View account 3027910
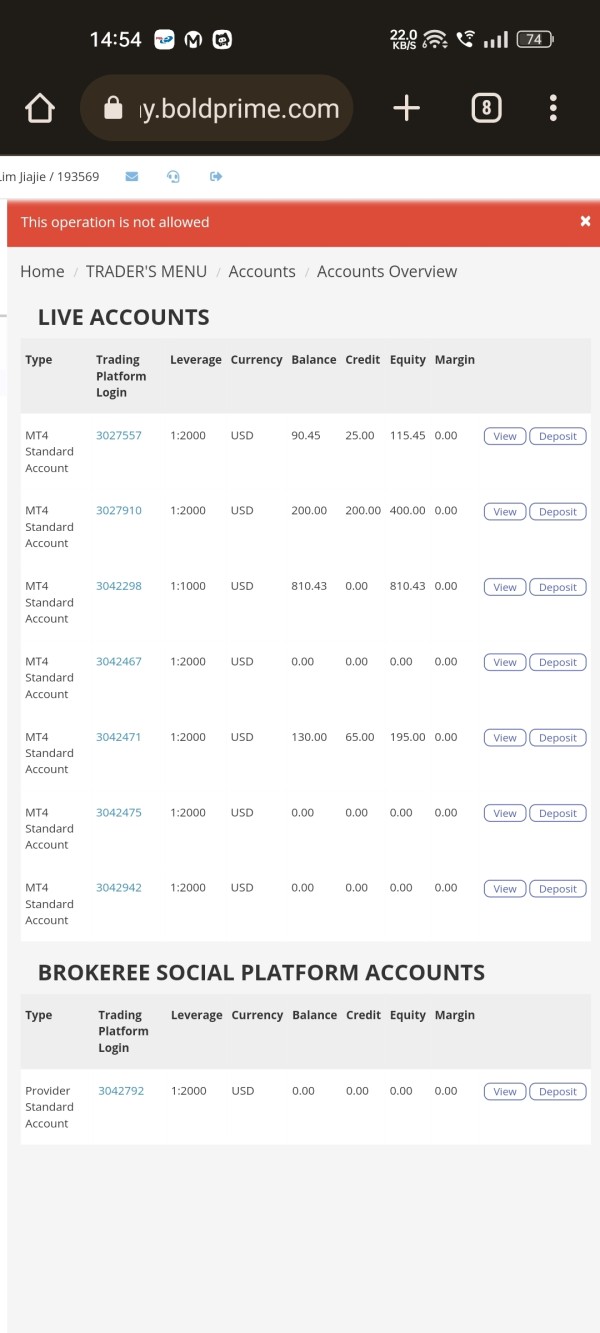This screenshot has width=600, height=1333. tap(505, 511)
